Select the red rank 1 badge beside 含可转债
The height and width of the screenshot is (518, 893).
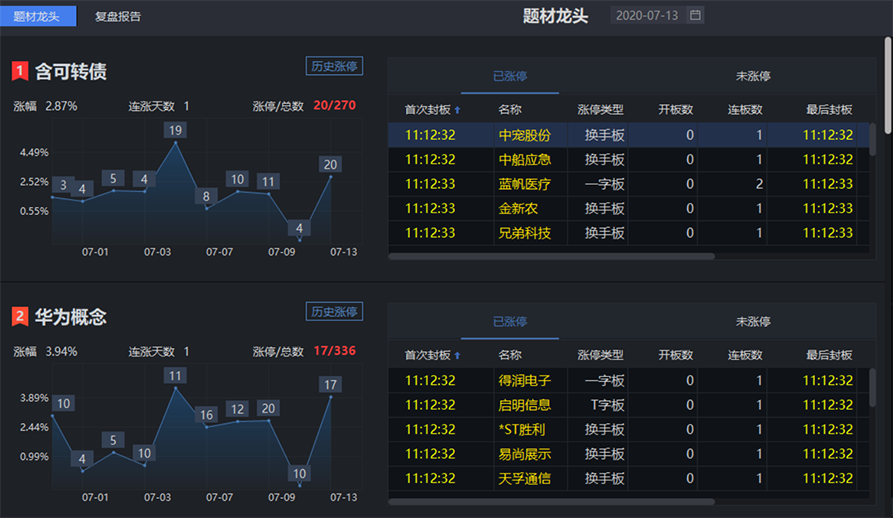tap(20, 71)
